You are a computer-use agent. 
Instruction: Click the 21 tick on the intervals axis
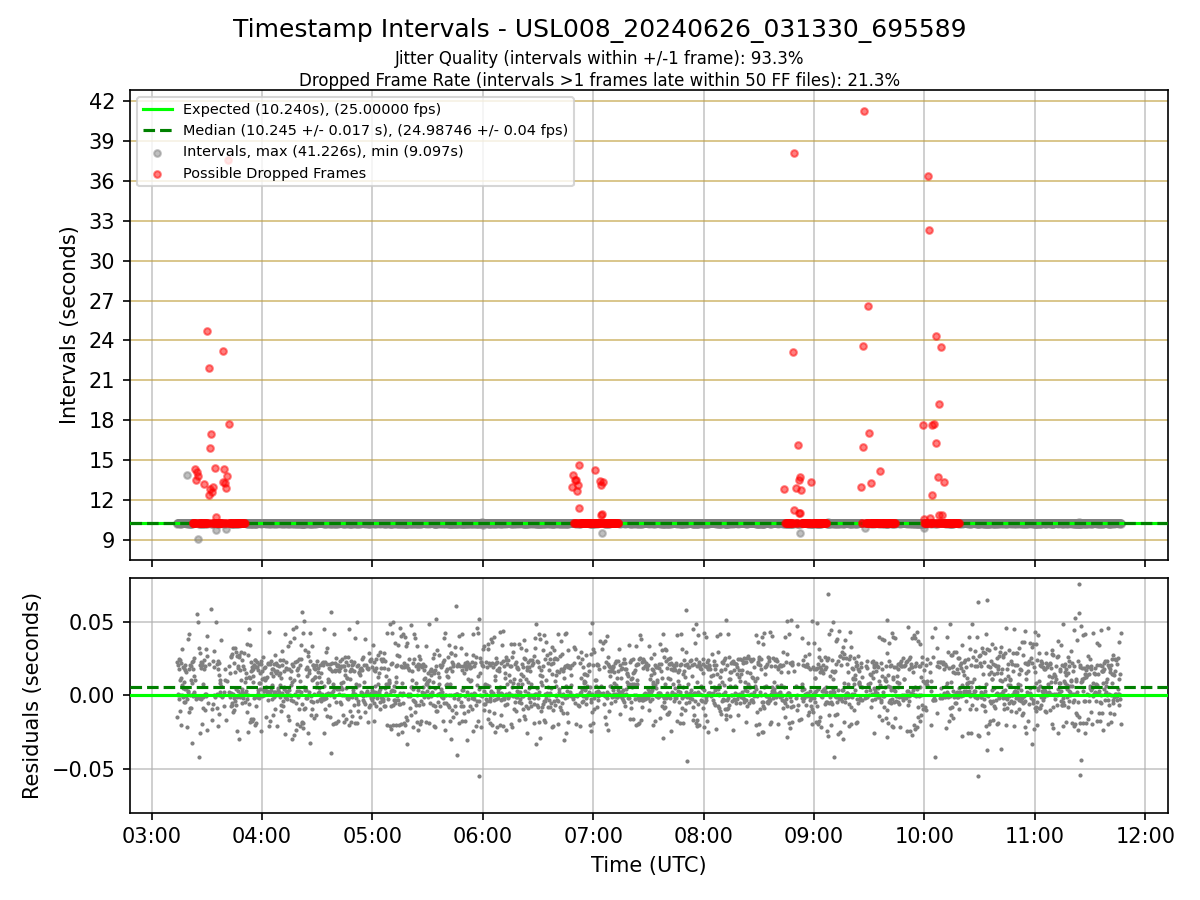(x=102, y=381)
